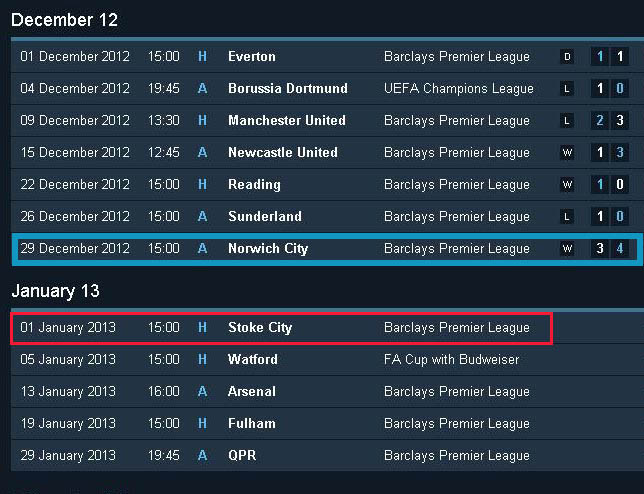Click the W result badge for Newcastle United
644x494 pixels.
[567, 153]
